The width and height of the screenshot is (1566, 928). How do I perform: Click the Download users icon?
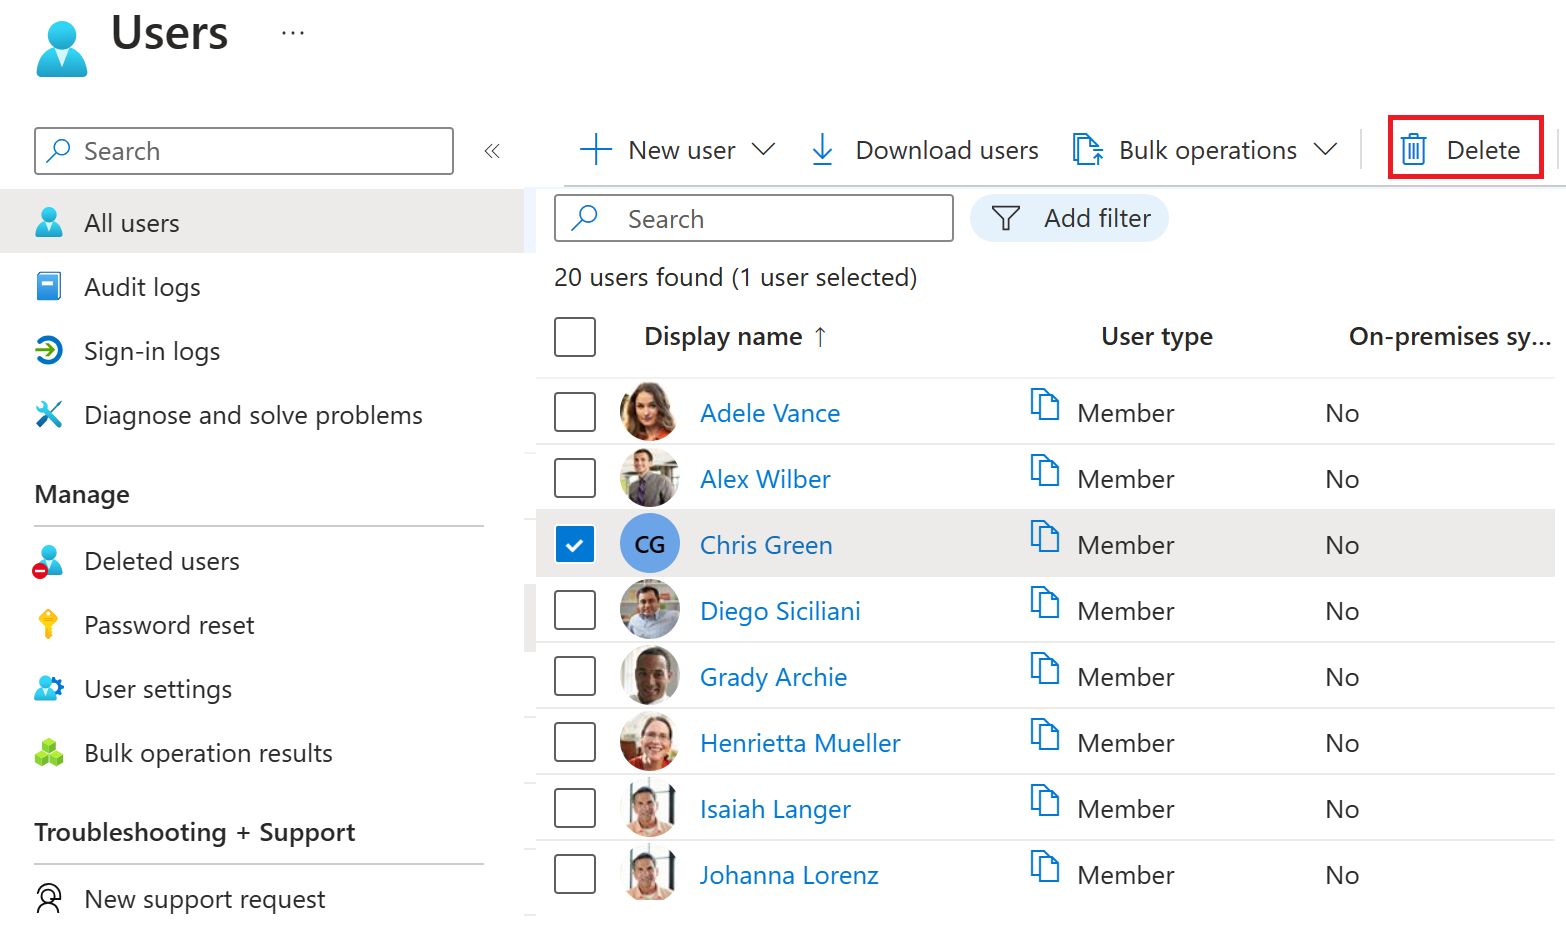[x=822, y=149]
